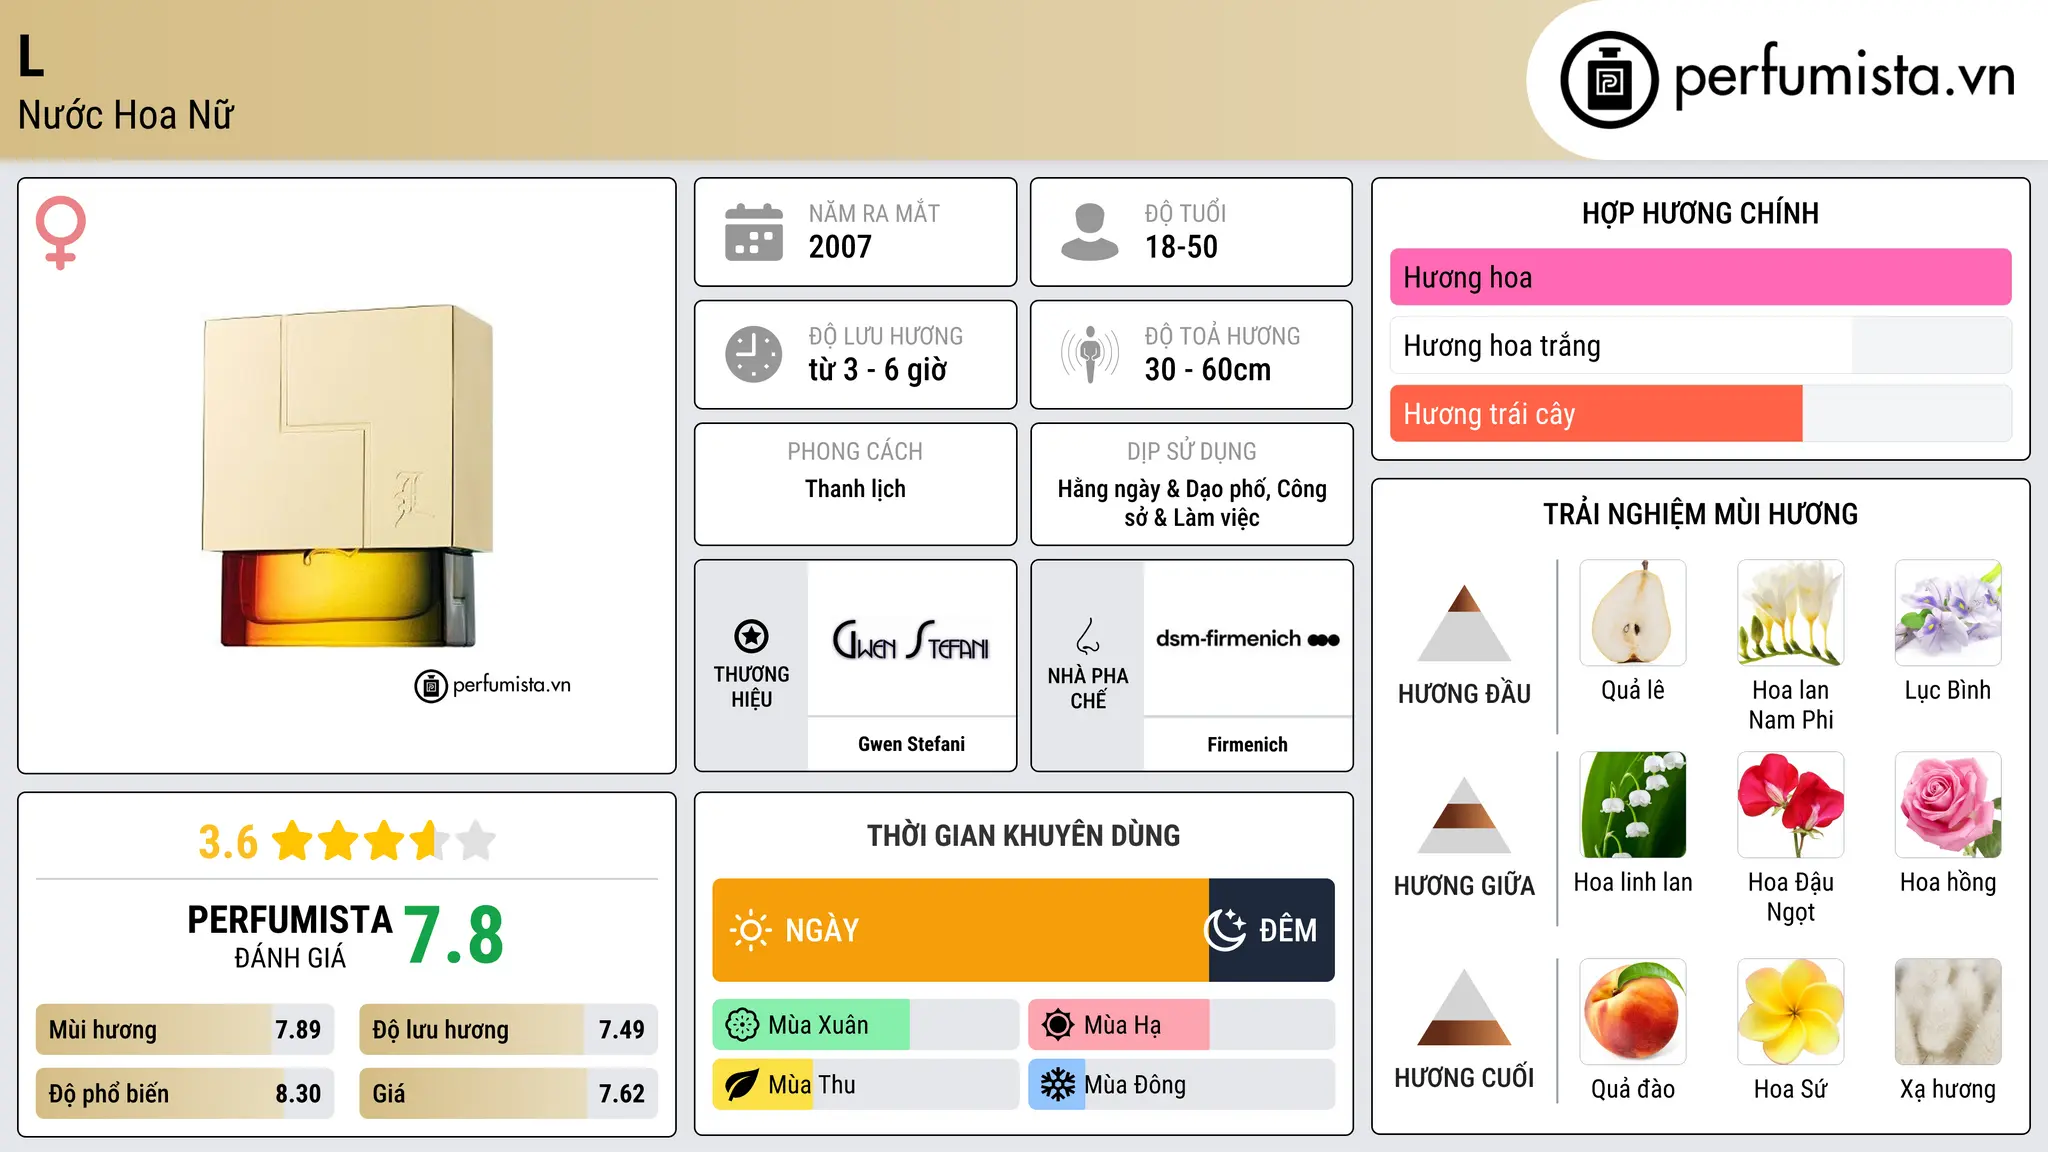Click the Mùa Đông season bar
Image resolution: width=2048 pixels, height=1152 pixels.
pos(1181,1085)
